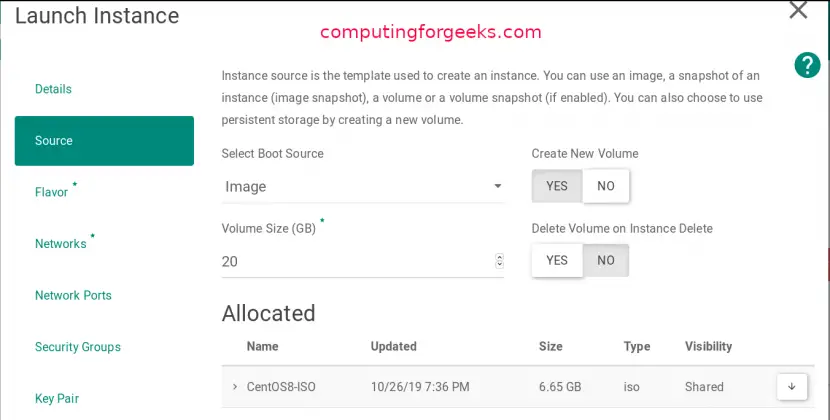Expand the CentOS8-ISO row details
The width and height of the screenshot is (830, 420).
click(235, 387)
